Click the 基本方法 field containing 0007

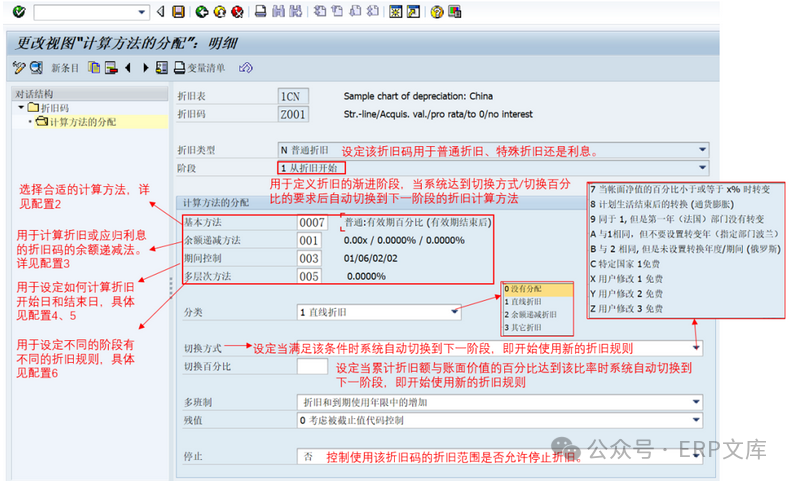point(312,222)
